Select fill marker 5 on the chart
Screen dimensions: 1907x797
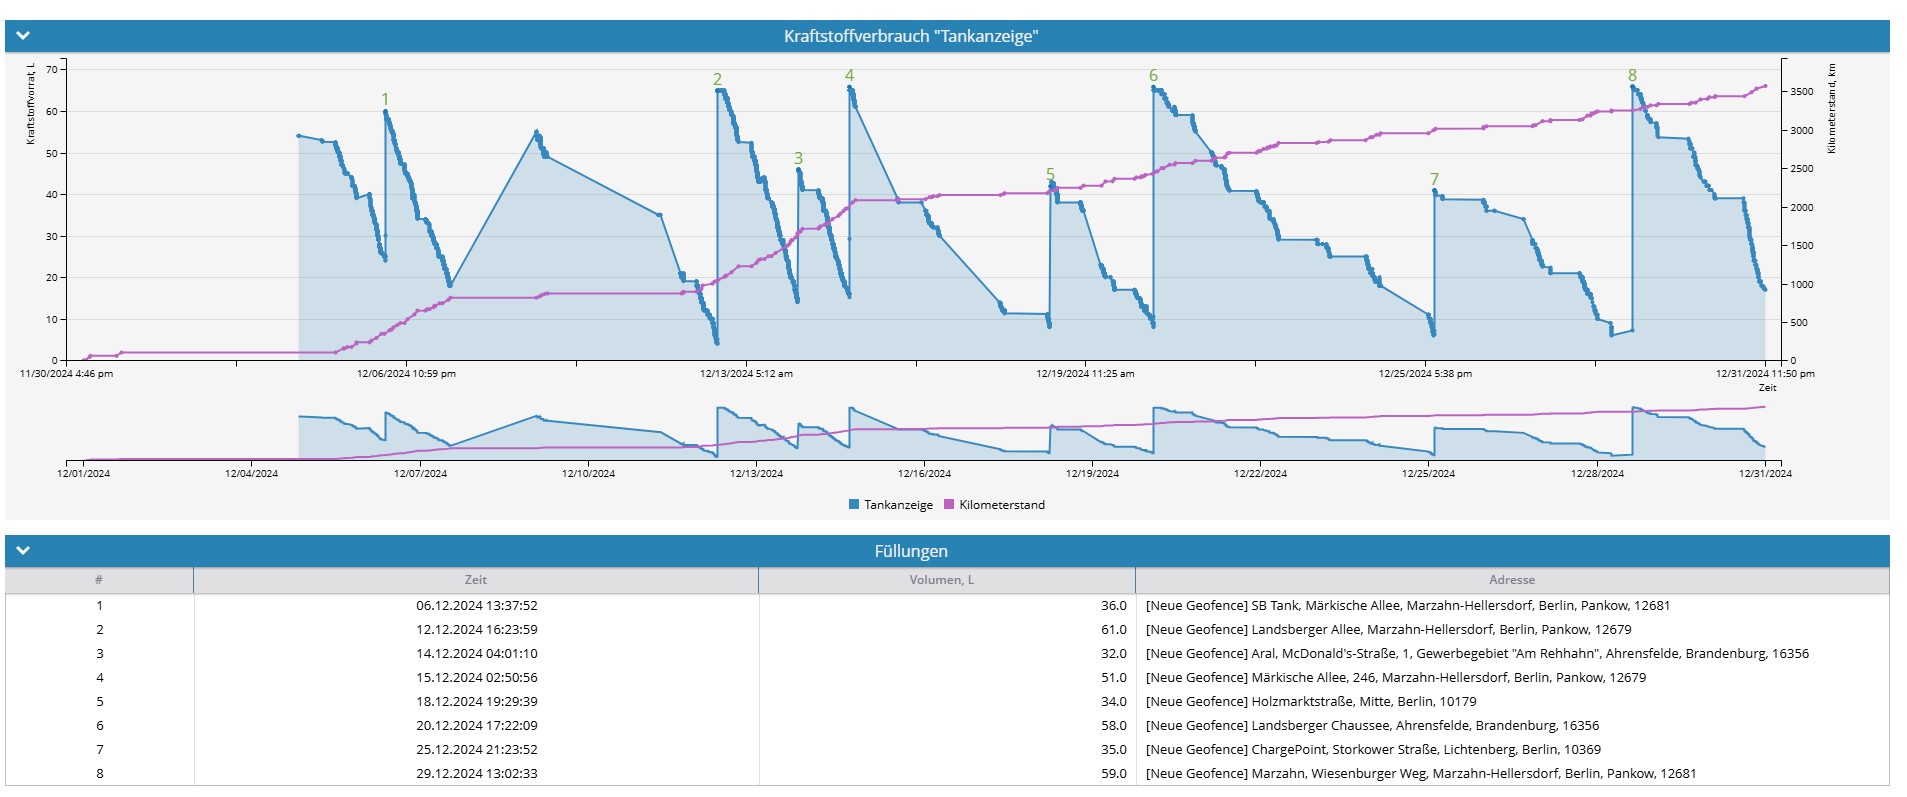[x=1050, y=175]
